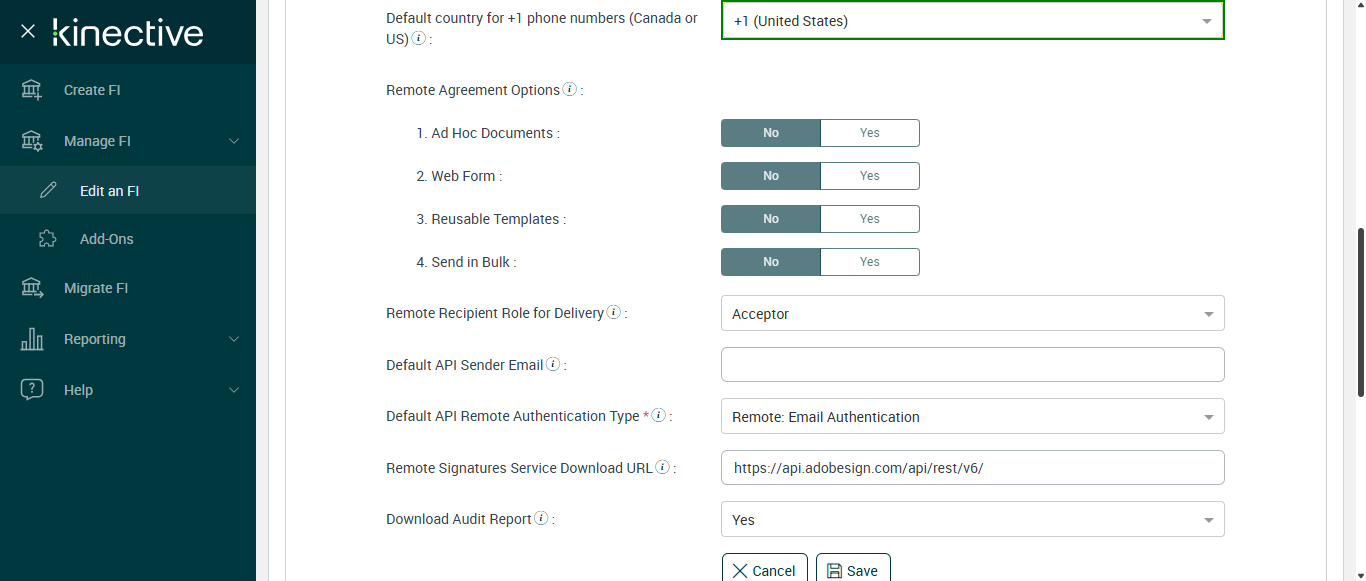Click the Reporting bar chart icon
Image resolution: width=1366 pixels, height=581 pixels.
32,339
